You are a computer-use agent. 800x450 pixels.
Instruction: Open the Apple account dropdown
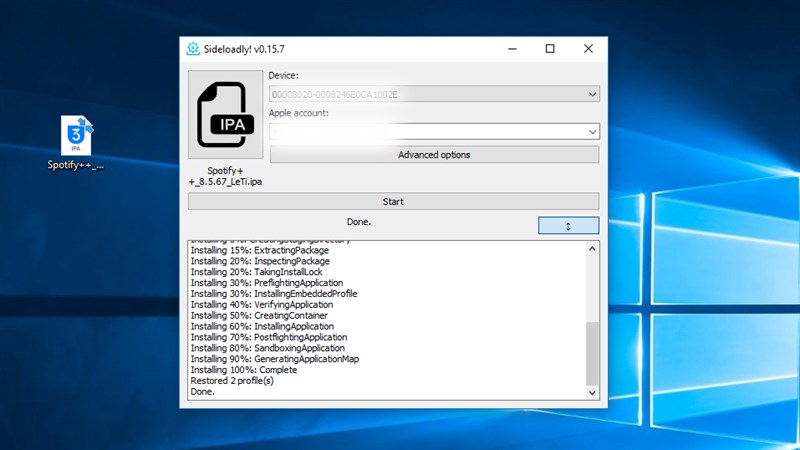pyautogui.click(x=592, y=132)
